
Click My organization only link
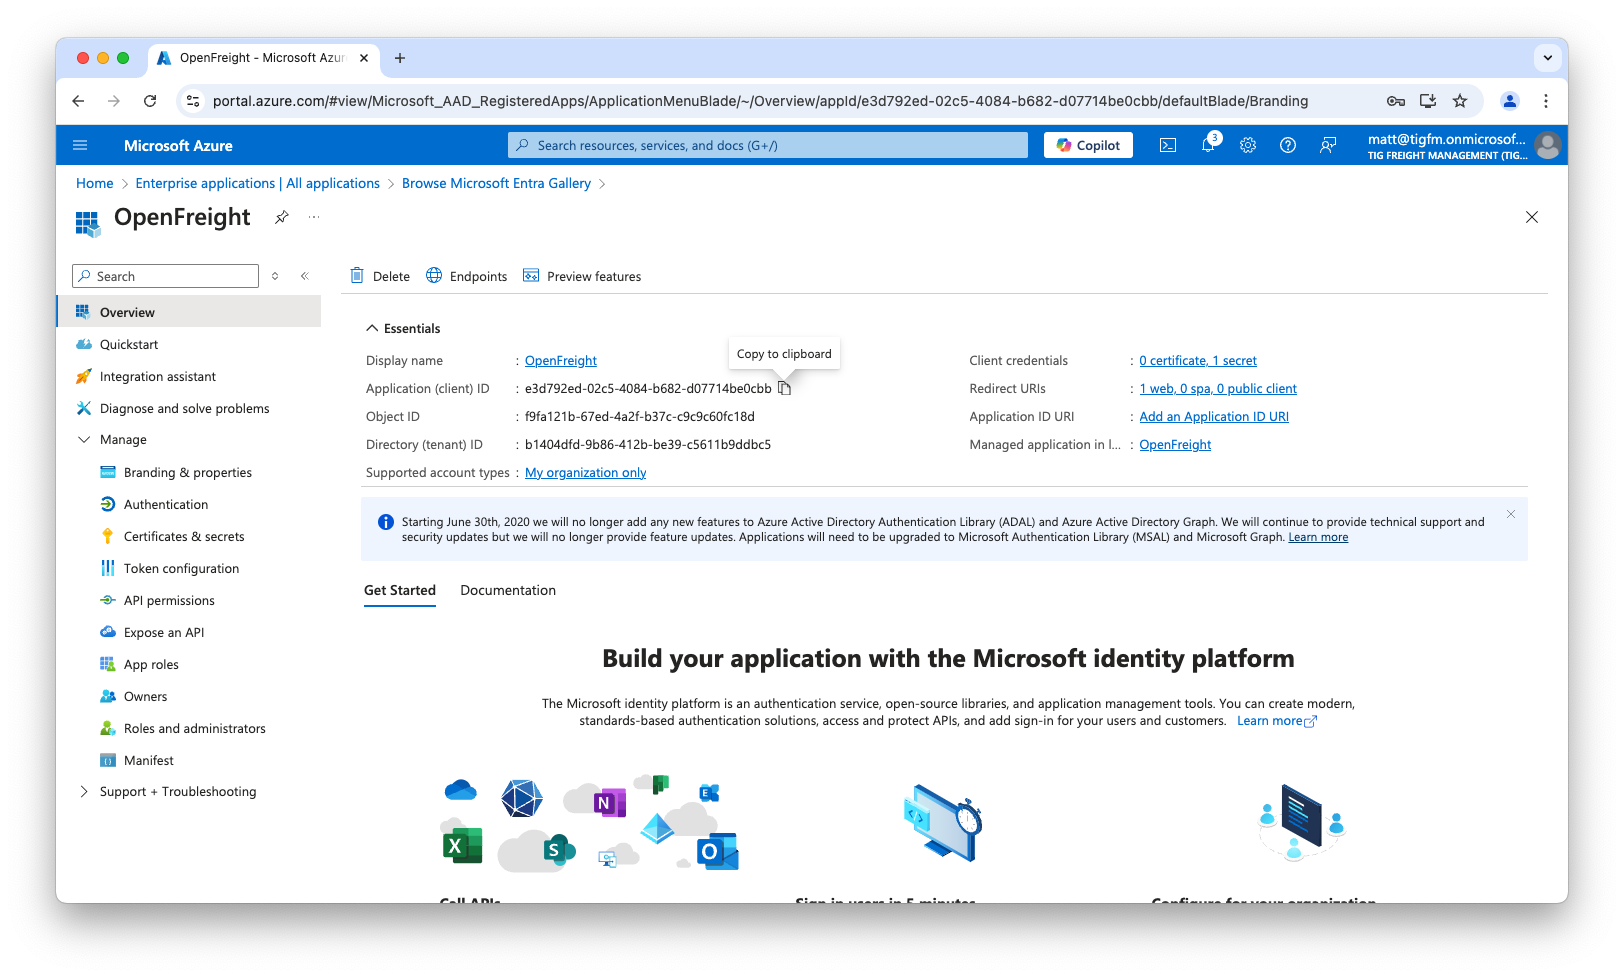coord(586,473)
